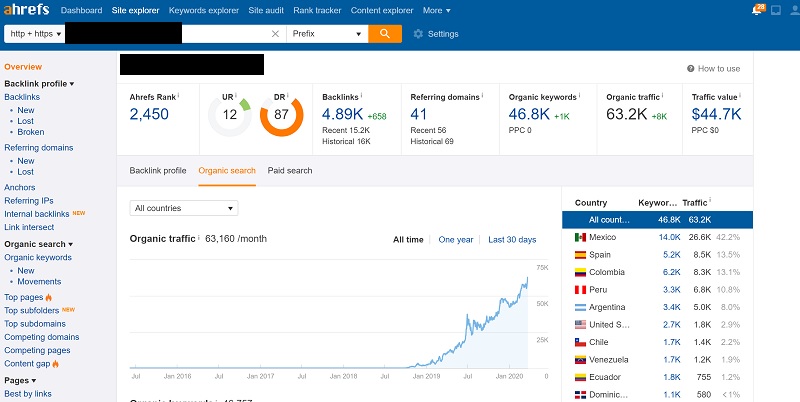Click the DR 87 donut gauge
Screen dimensions: 800x402
[281, 115]
